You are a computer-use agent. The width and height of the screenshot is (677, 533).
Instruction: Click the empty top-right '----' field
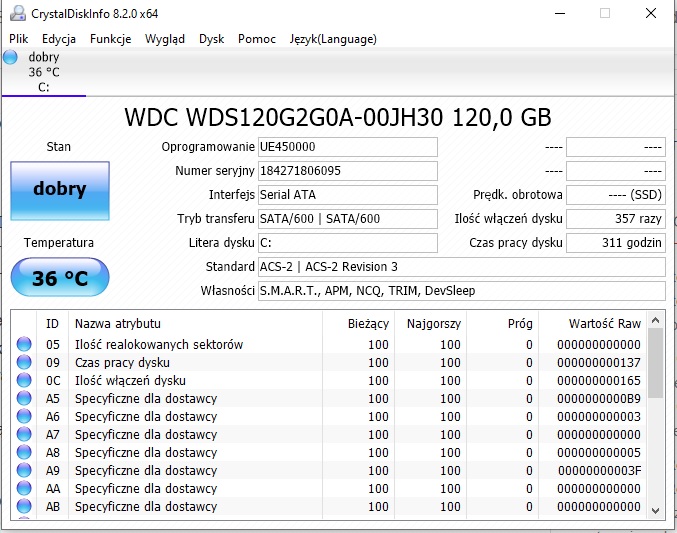(616, 147)
